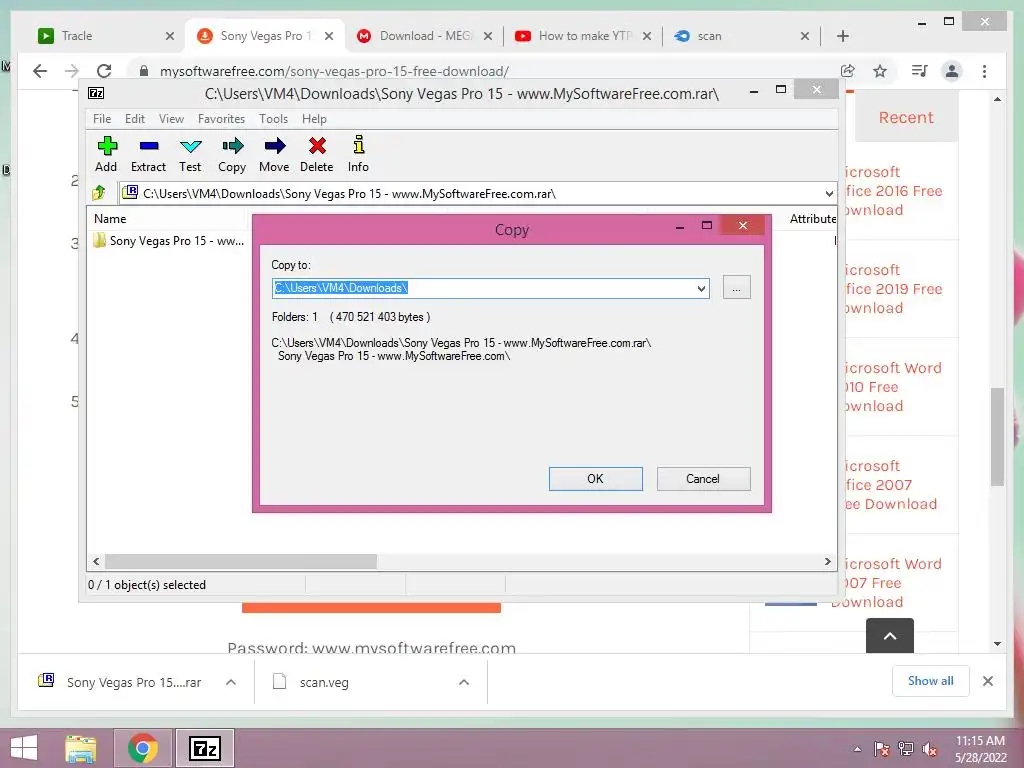Click the Test archive toolbar icon
1024x768 pixels.
(190, 154)
